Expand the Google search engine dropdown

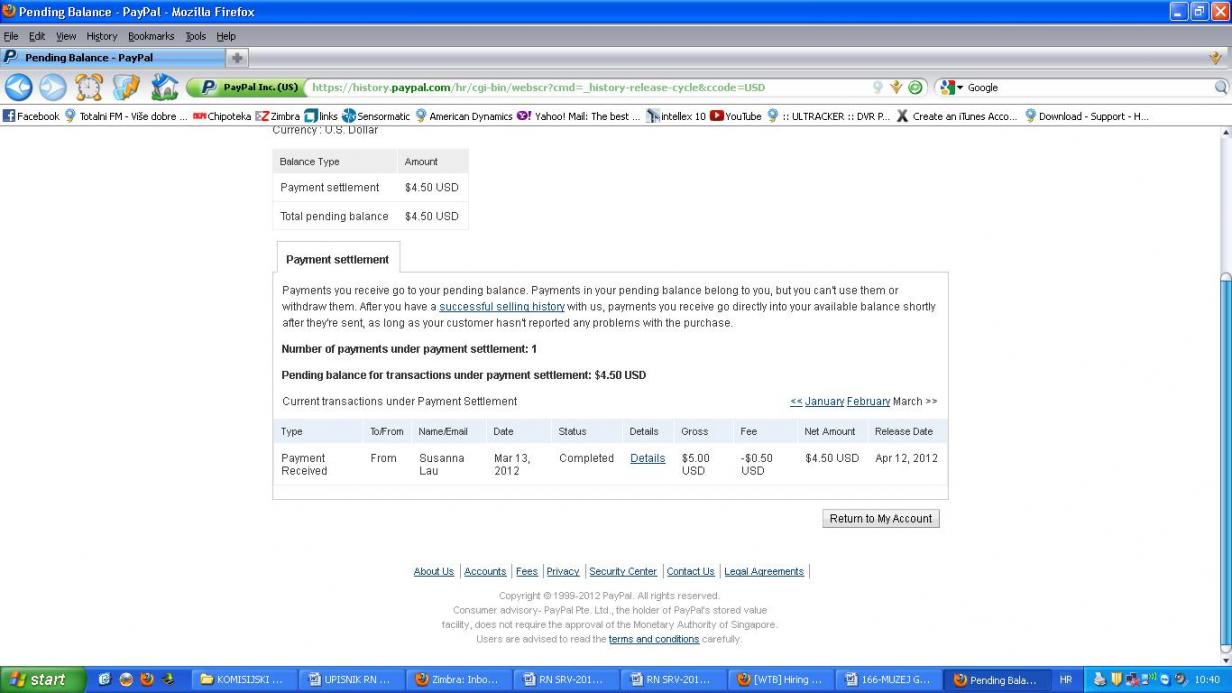pyautogui.click(x=952, y=87)
